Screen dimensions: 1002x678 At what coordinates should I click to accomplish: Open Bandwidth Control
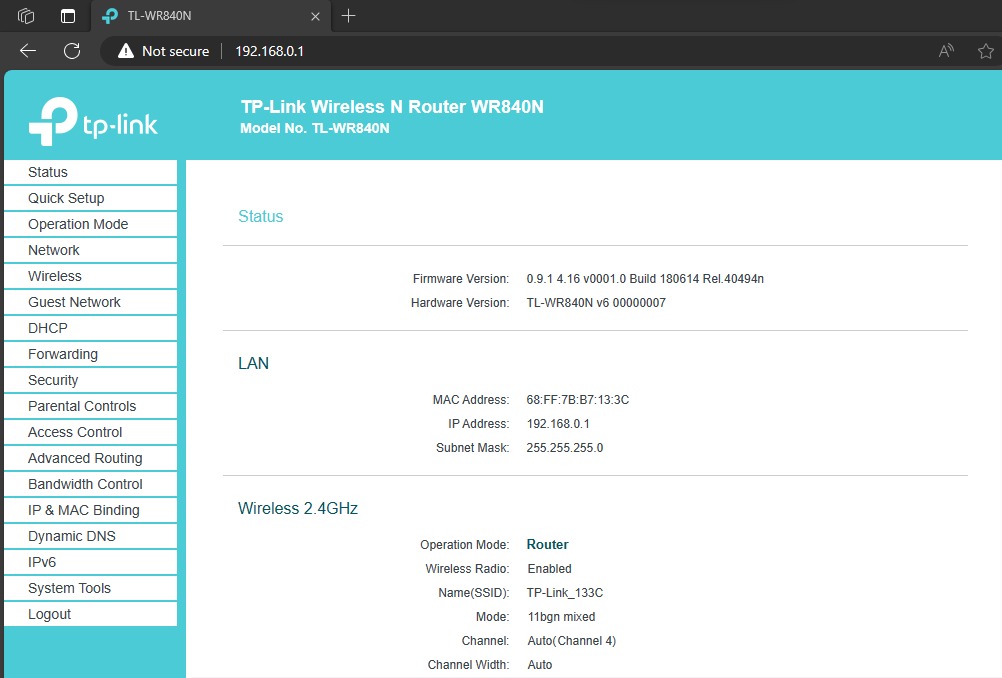(90, 484)
